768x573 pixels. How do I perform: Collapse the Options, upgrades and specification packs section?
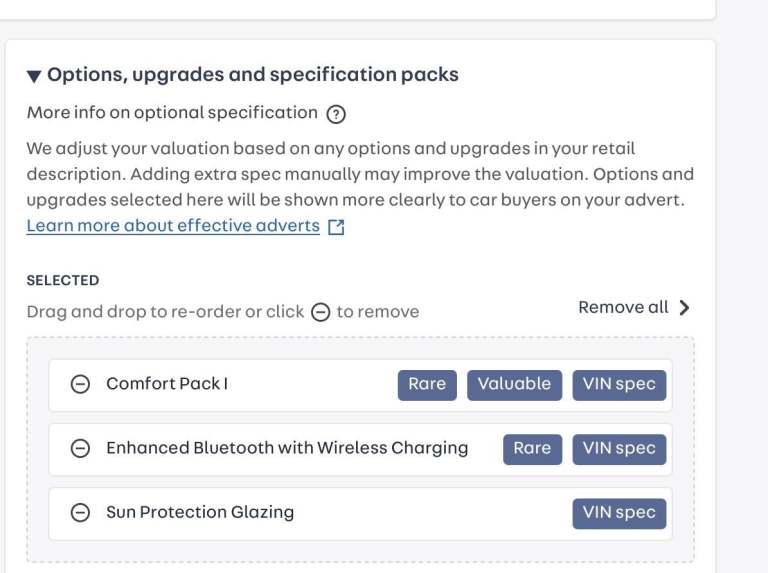(34, 76)
